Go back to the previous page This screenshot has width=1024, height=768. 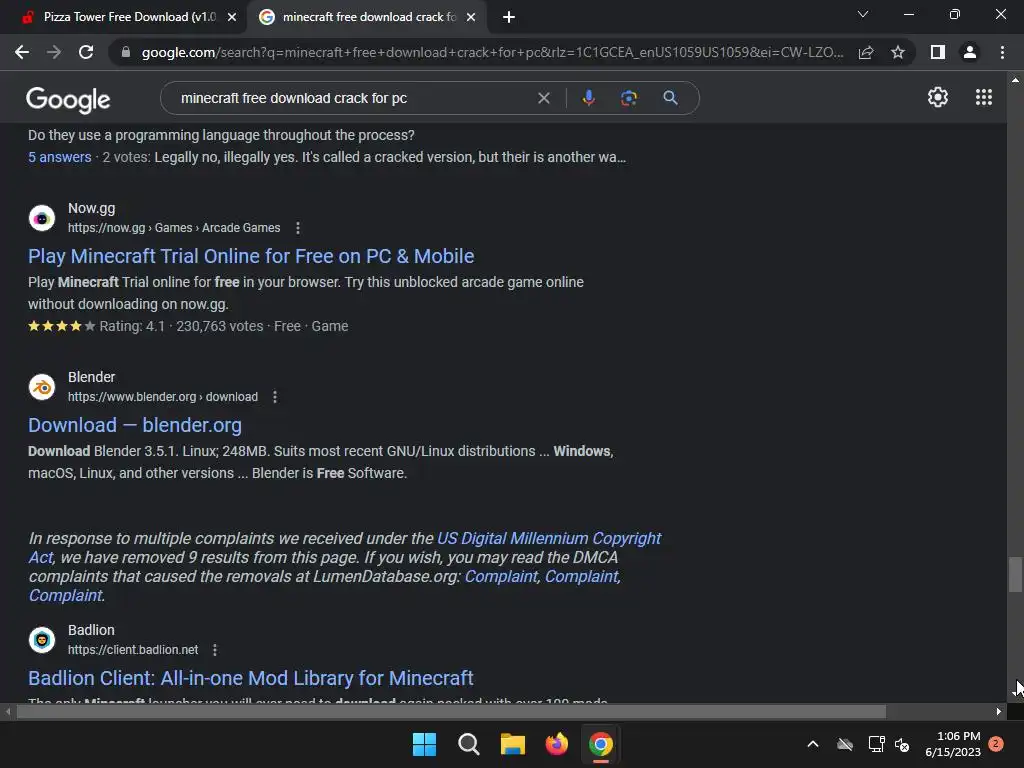point(22,52)
